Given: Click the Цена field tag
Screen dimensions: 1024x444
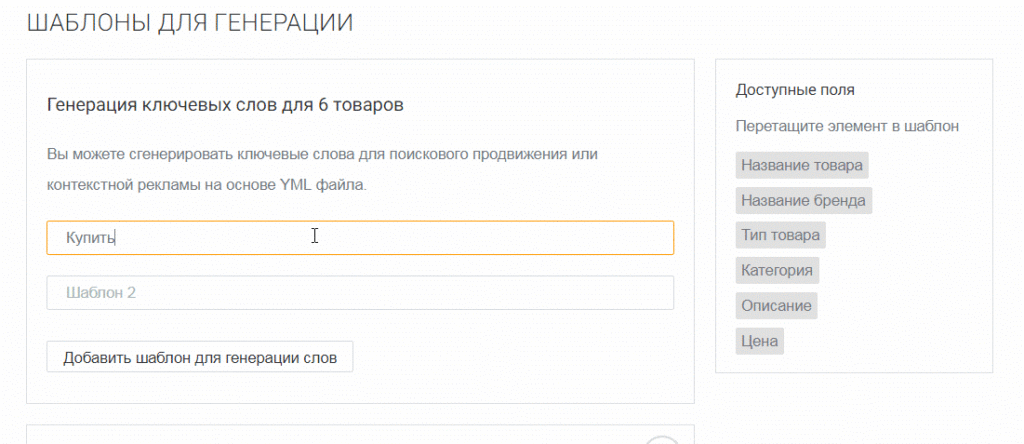Looking at the screenshot, I should pos(760,341).
